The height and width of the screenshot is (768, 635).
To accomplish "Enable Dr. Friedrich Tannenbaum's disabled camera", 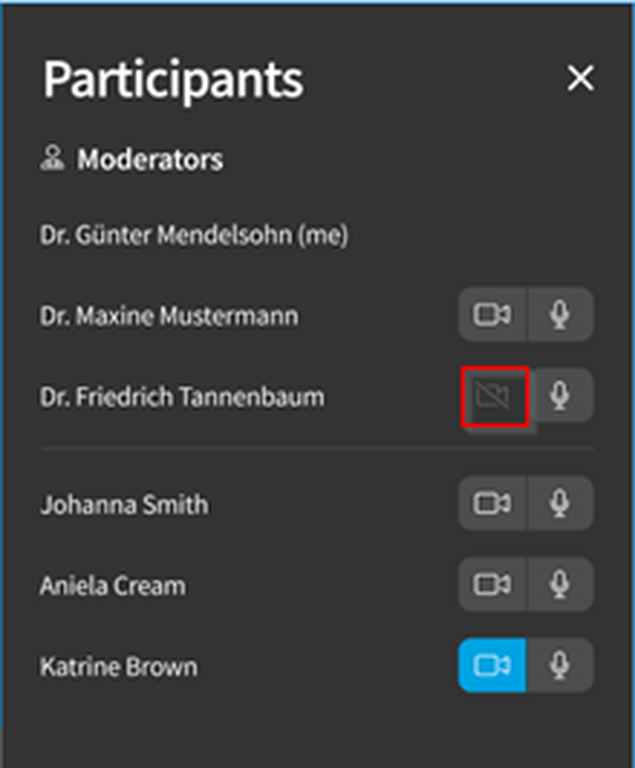I will [495, 396].
